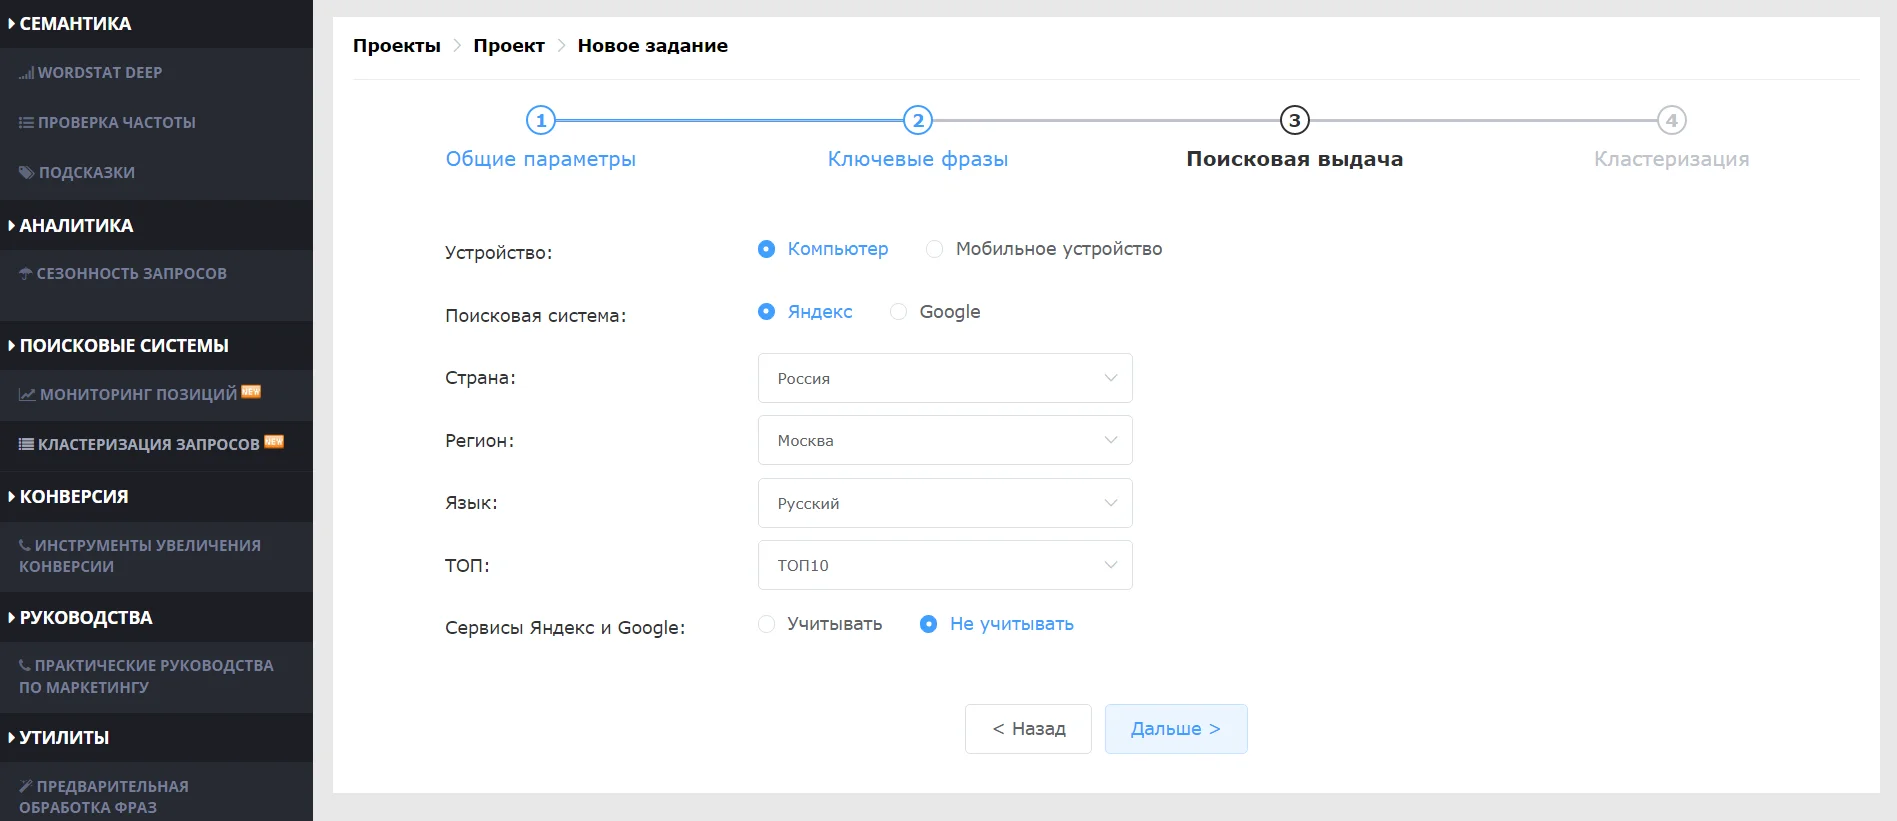Click the umbrella icon for Сезонность запросов

click(x=26, y=274)
